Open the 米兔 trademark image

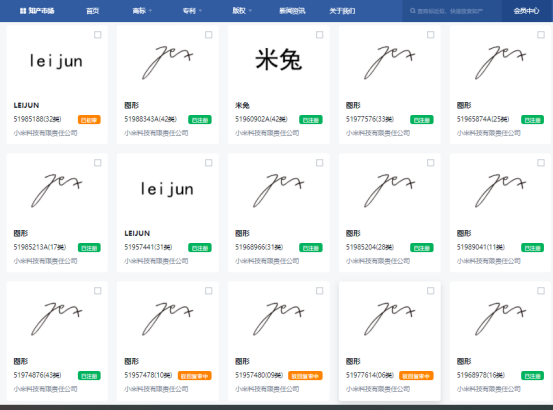279,60
